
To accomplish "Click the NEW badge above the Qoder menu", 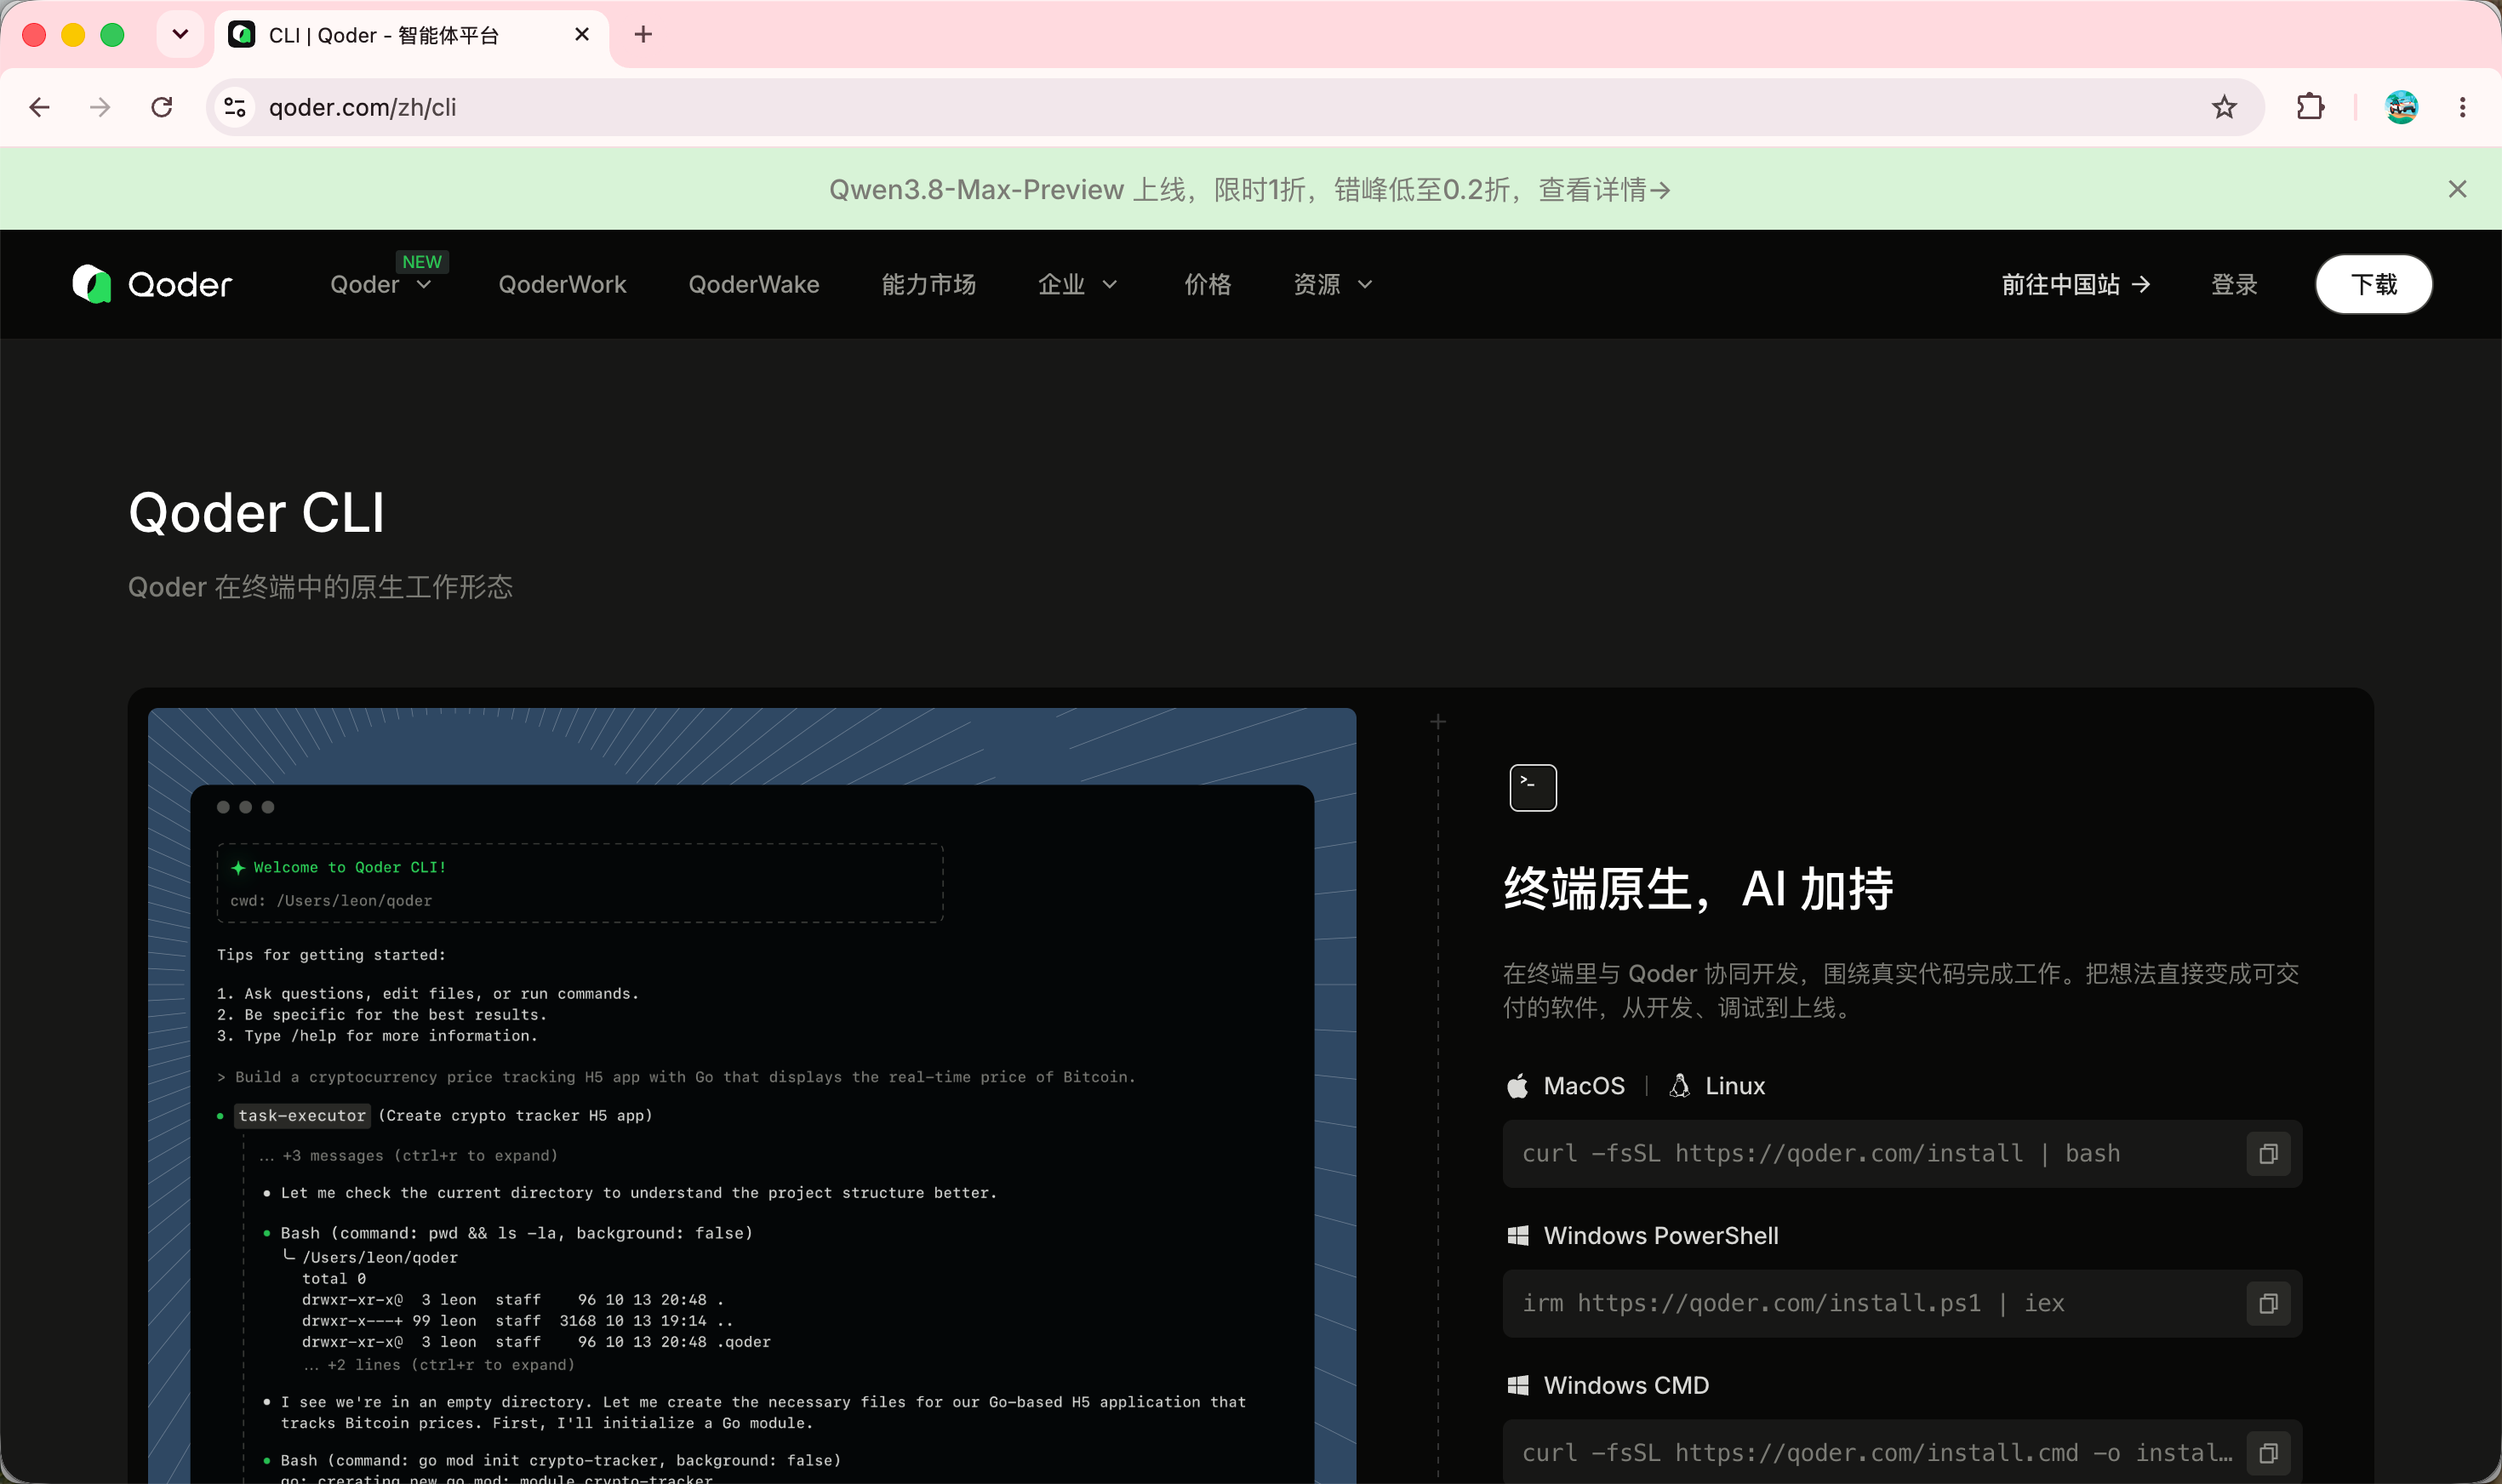I will (x=422, y=262).
